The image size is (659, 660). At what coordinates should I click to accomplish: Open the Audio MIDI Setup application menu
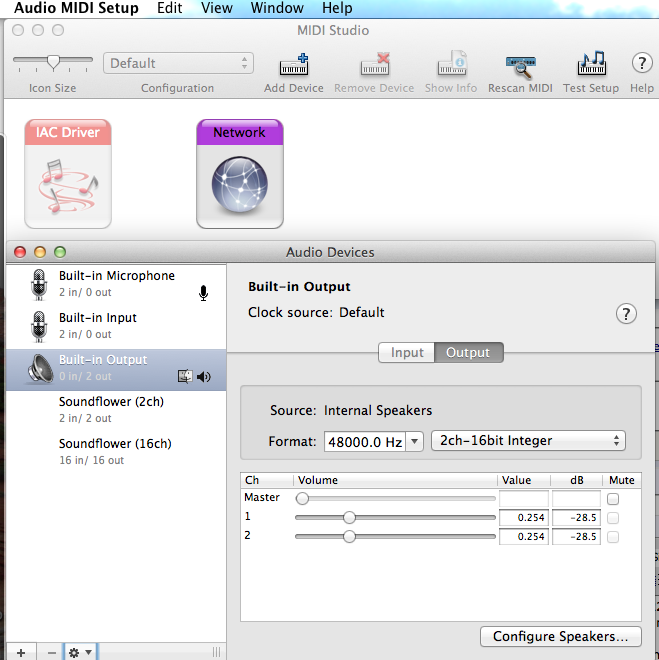pos(76,8)
